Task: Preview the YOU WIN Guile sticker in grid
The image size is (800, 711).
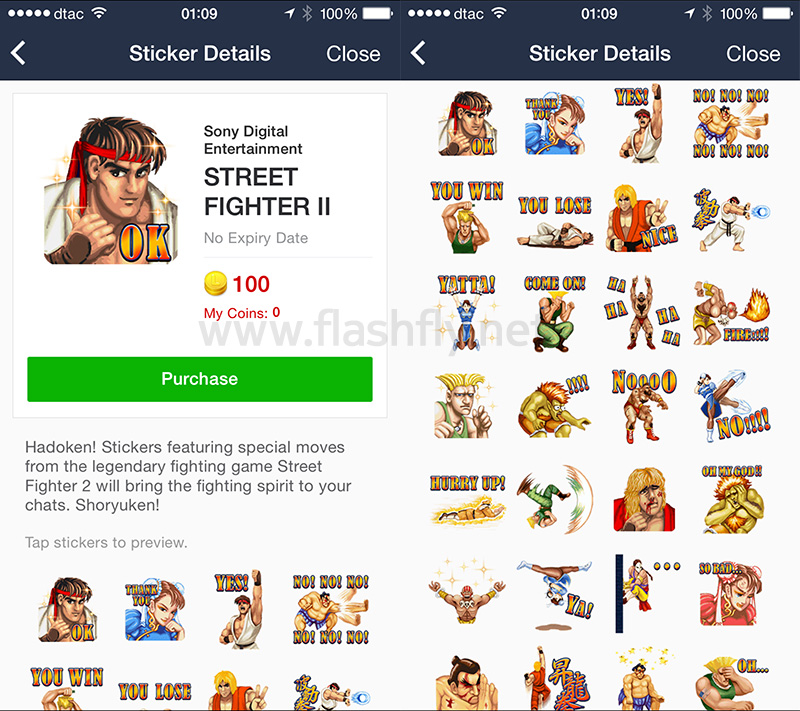Action: click(467, 217)
